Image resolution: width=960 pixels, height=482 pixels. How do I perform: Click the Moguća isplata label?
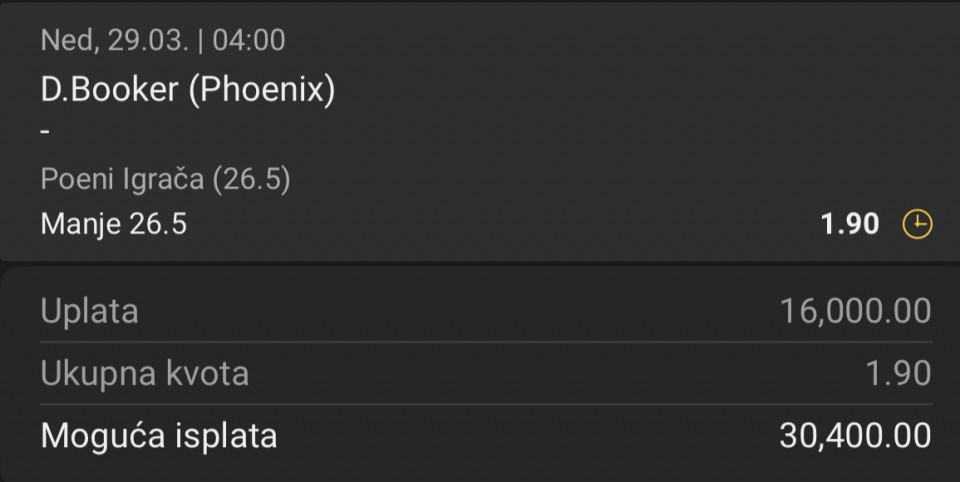(x=159, y=436)
